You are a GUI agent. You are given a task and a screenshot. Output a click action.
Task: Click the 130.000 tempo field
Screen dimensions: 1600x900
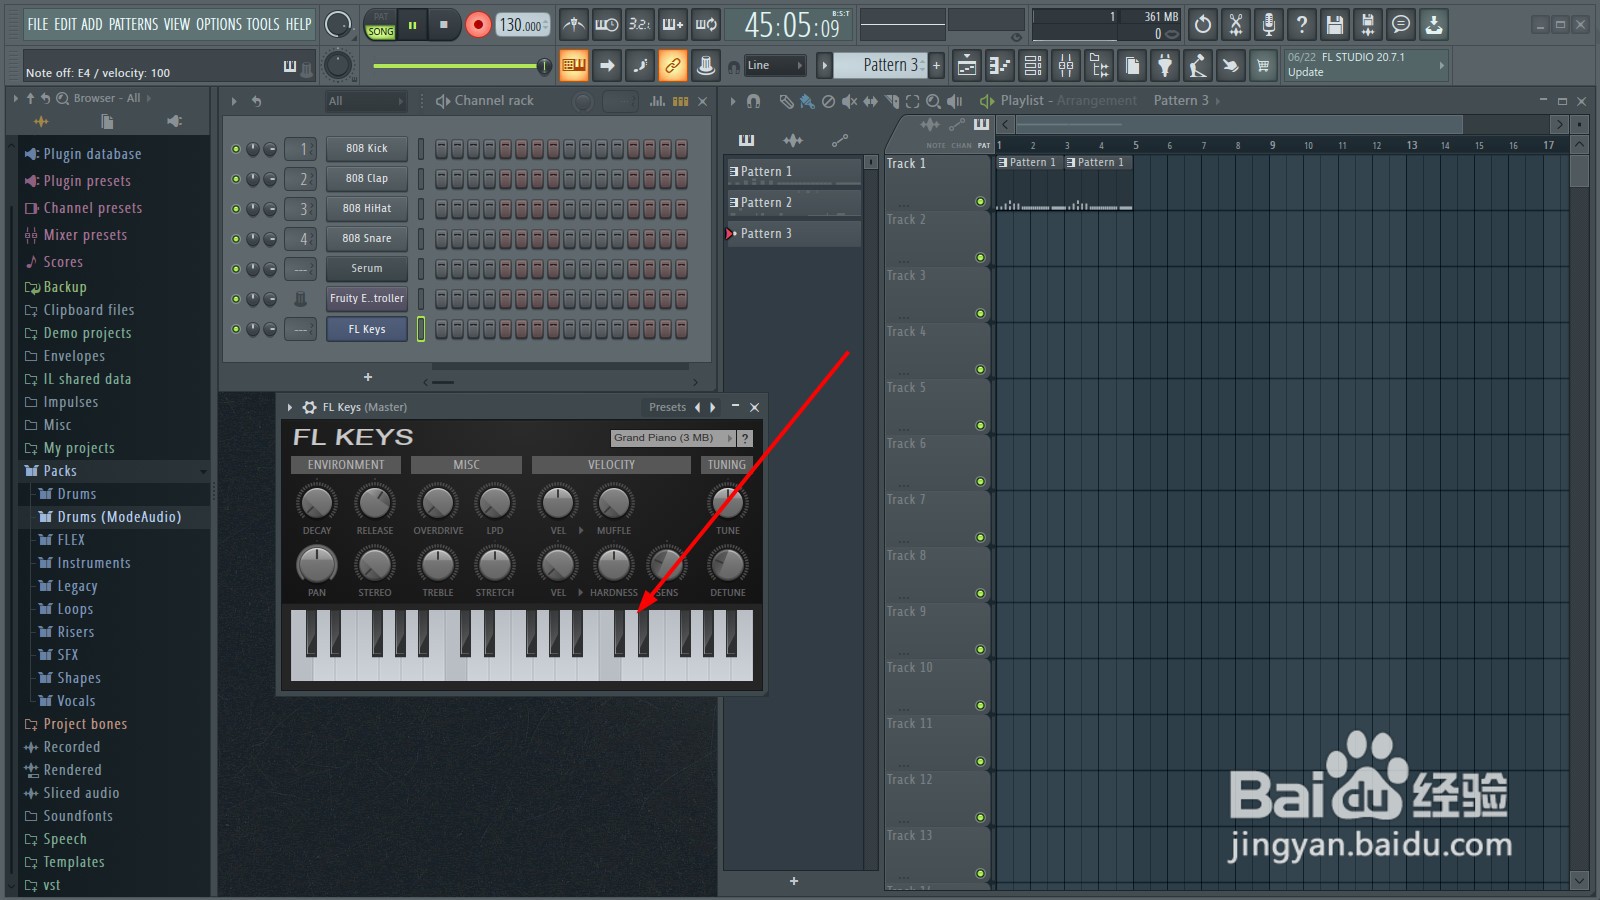coord(521,25)
